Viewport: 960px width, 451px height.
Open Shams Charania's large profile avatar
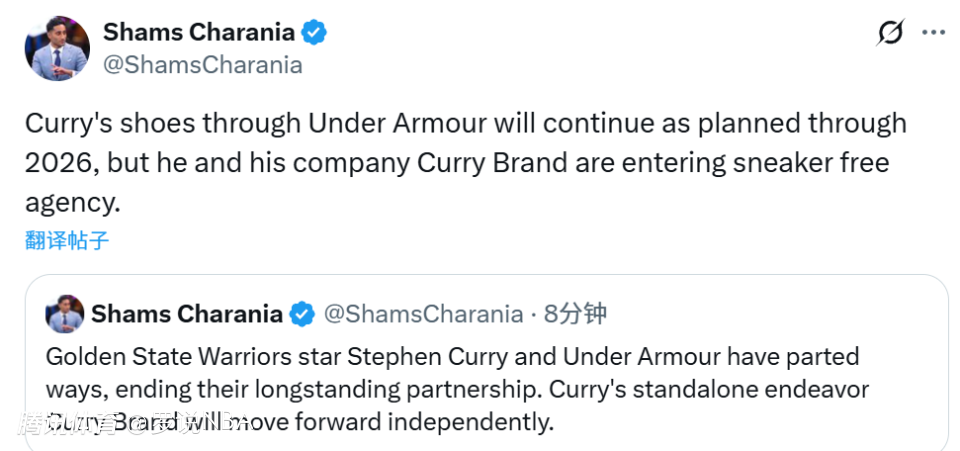click(58, 48)
